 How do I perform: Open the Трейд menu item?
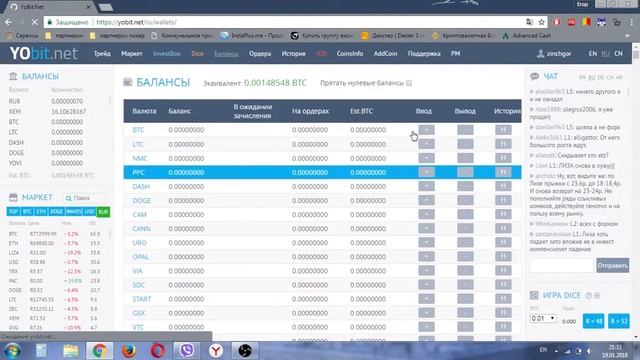102,53
